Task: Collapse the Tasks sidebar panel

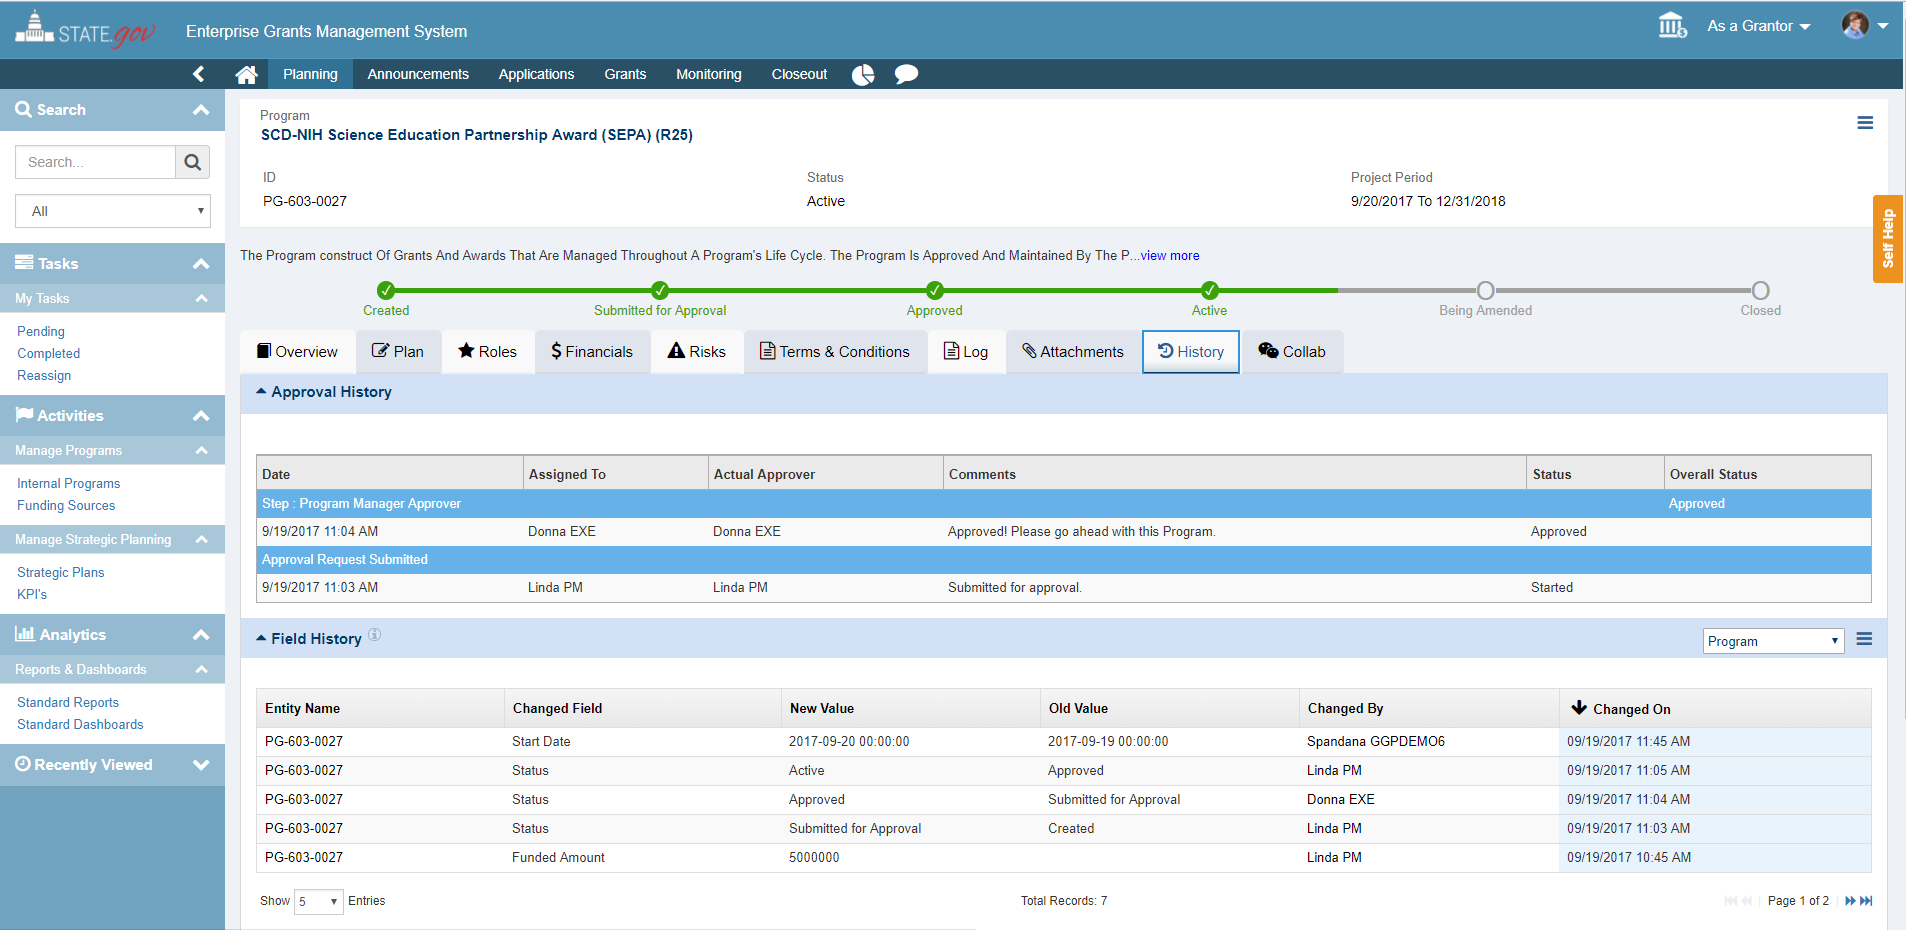Action: coord(201,264)
